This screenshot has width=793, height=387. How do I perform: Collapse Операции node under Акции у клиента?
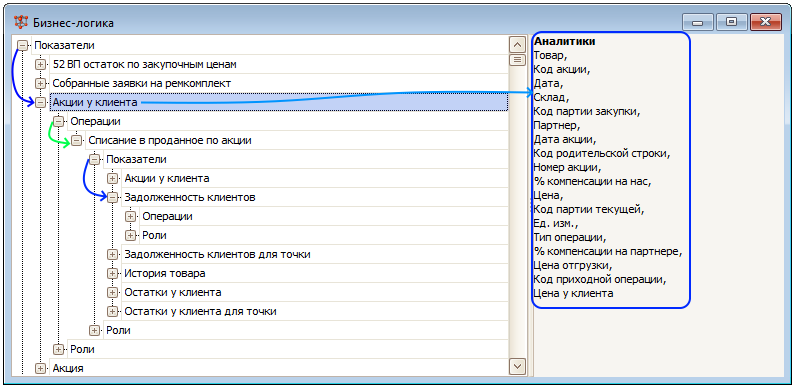[59, 121]
